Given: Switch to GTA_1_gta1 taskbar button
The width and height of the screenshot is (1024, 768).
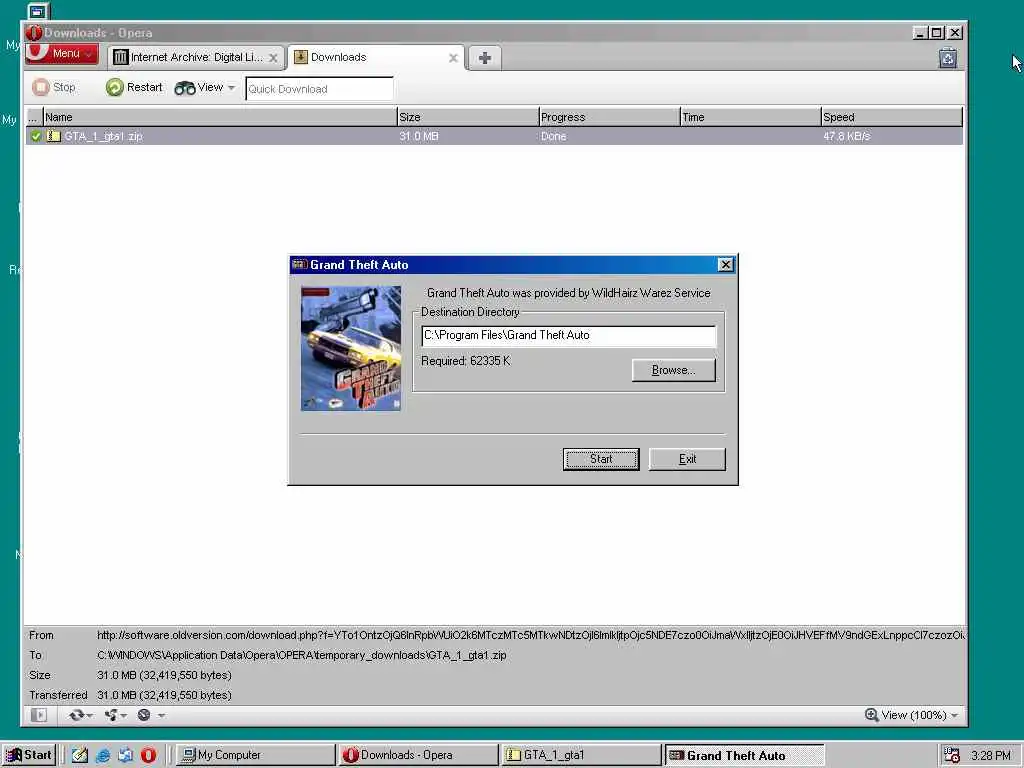Looking at the screenshot, I should pyautogui.click(x=581, y=755).
